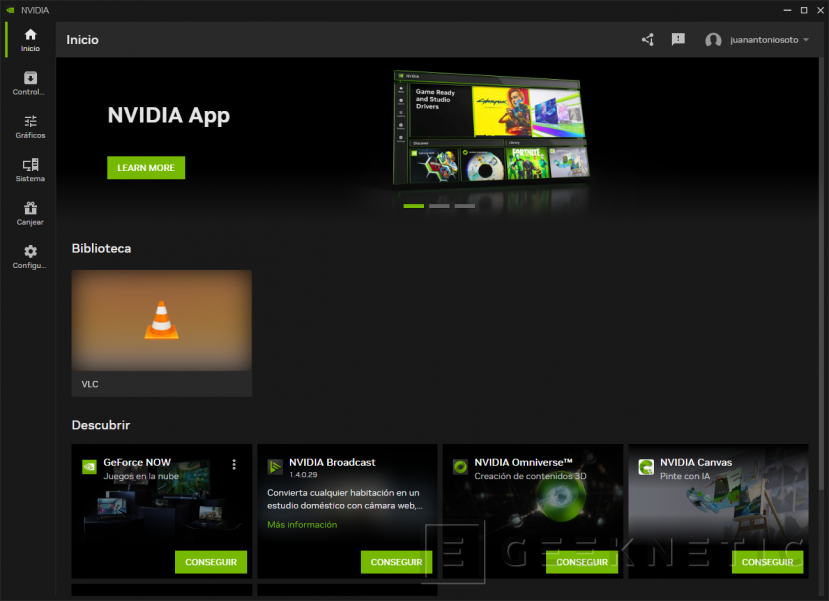Click CONSEGUIR on NVIDIA Omniverse card
The width and height of the screenshot is (829, 601).
pos(582,562)
